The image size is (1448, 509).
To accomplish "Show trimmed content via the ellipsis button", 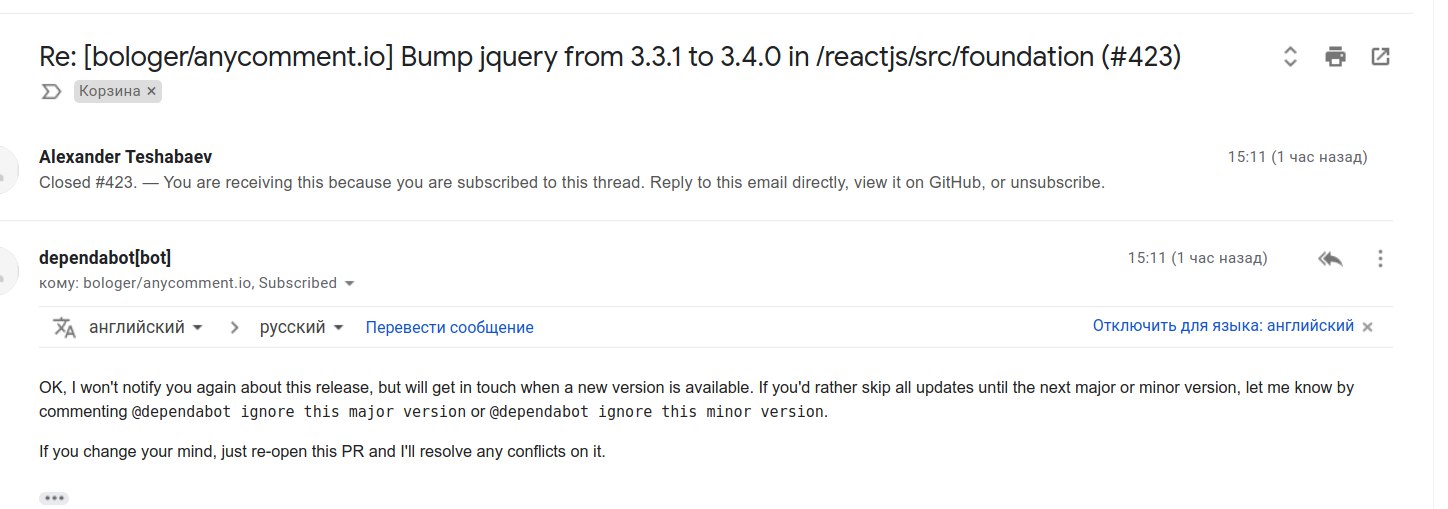I will pos(54,498).
